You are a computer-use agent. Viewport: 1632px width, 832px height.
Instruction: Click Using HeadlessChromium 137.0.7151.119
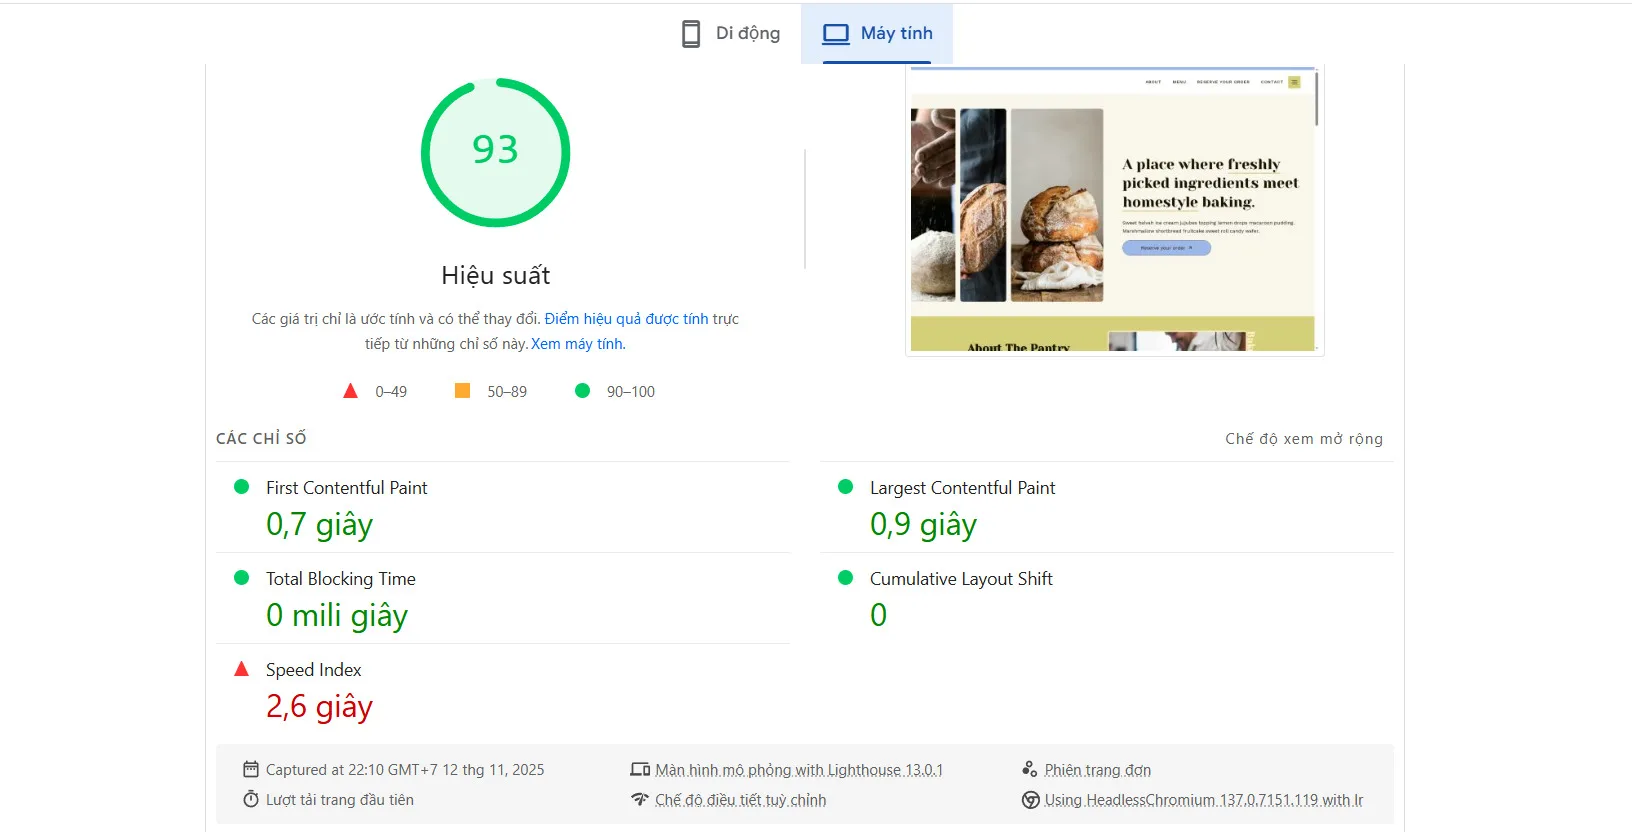(1204, 800)
